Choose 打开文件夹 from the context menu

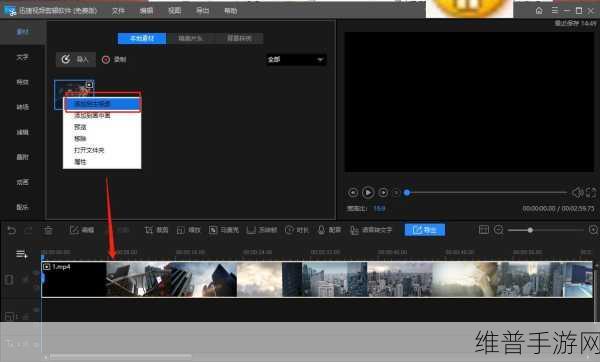coord(89,150)
